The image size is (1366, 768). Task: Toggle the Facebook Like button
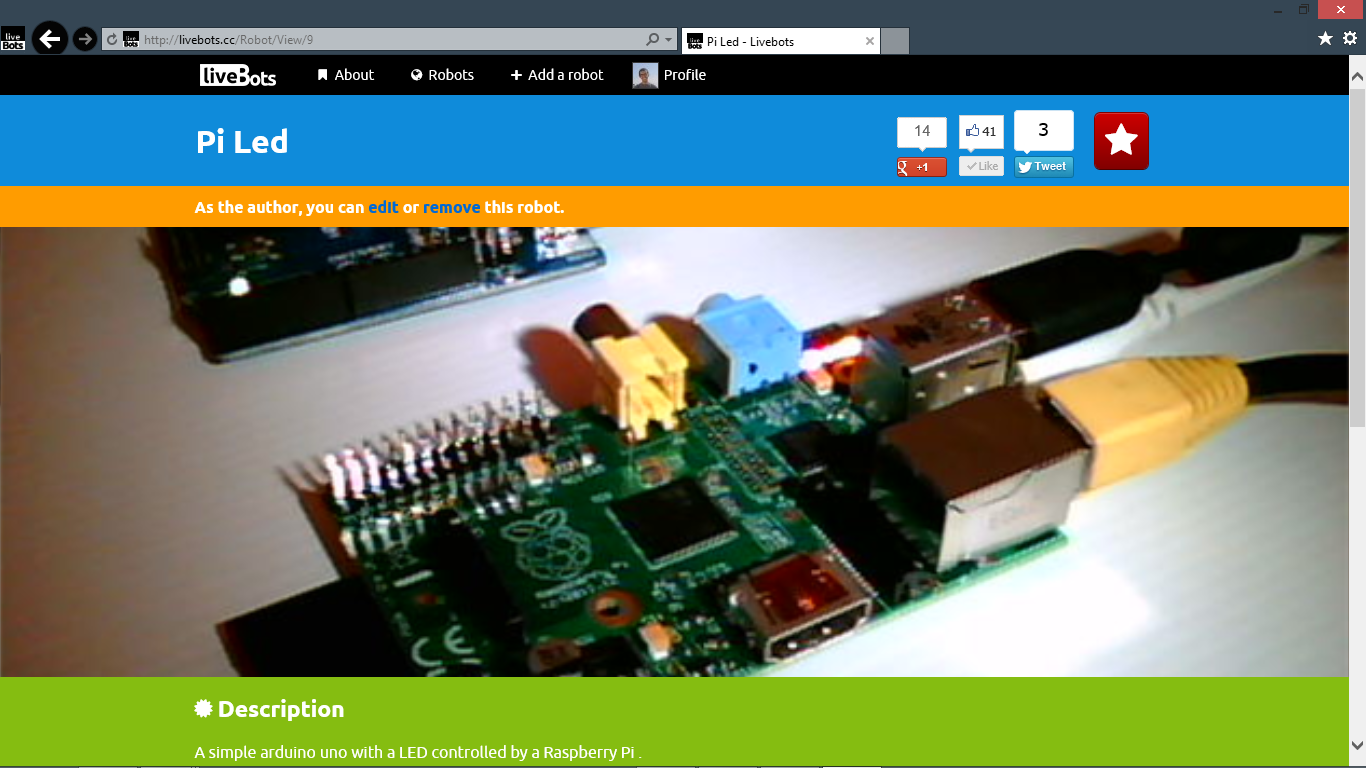coord(980,166)
